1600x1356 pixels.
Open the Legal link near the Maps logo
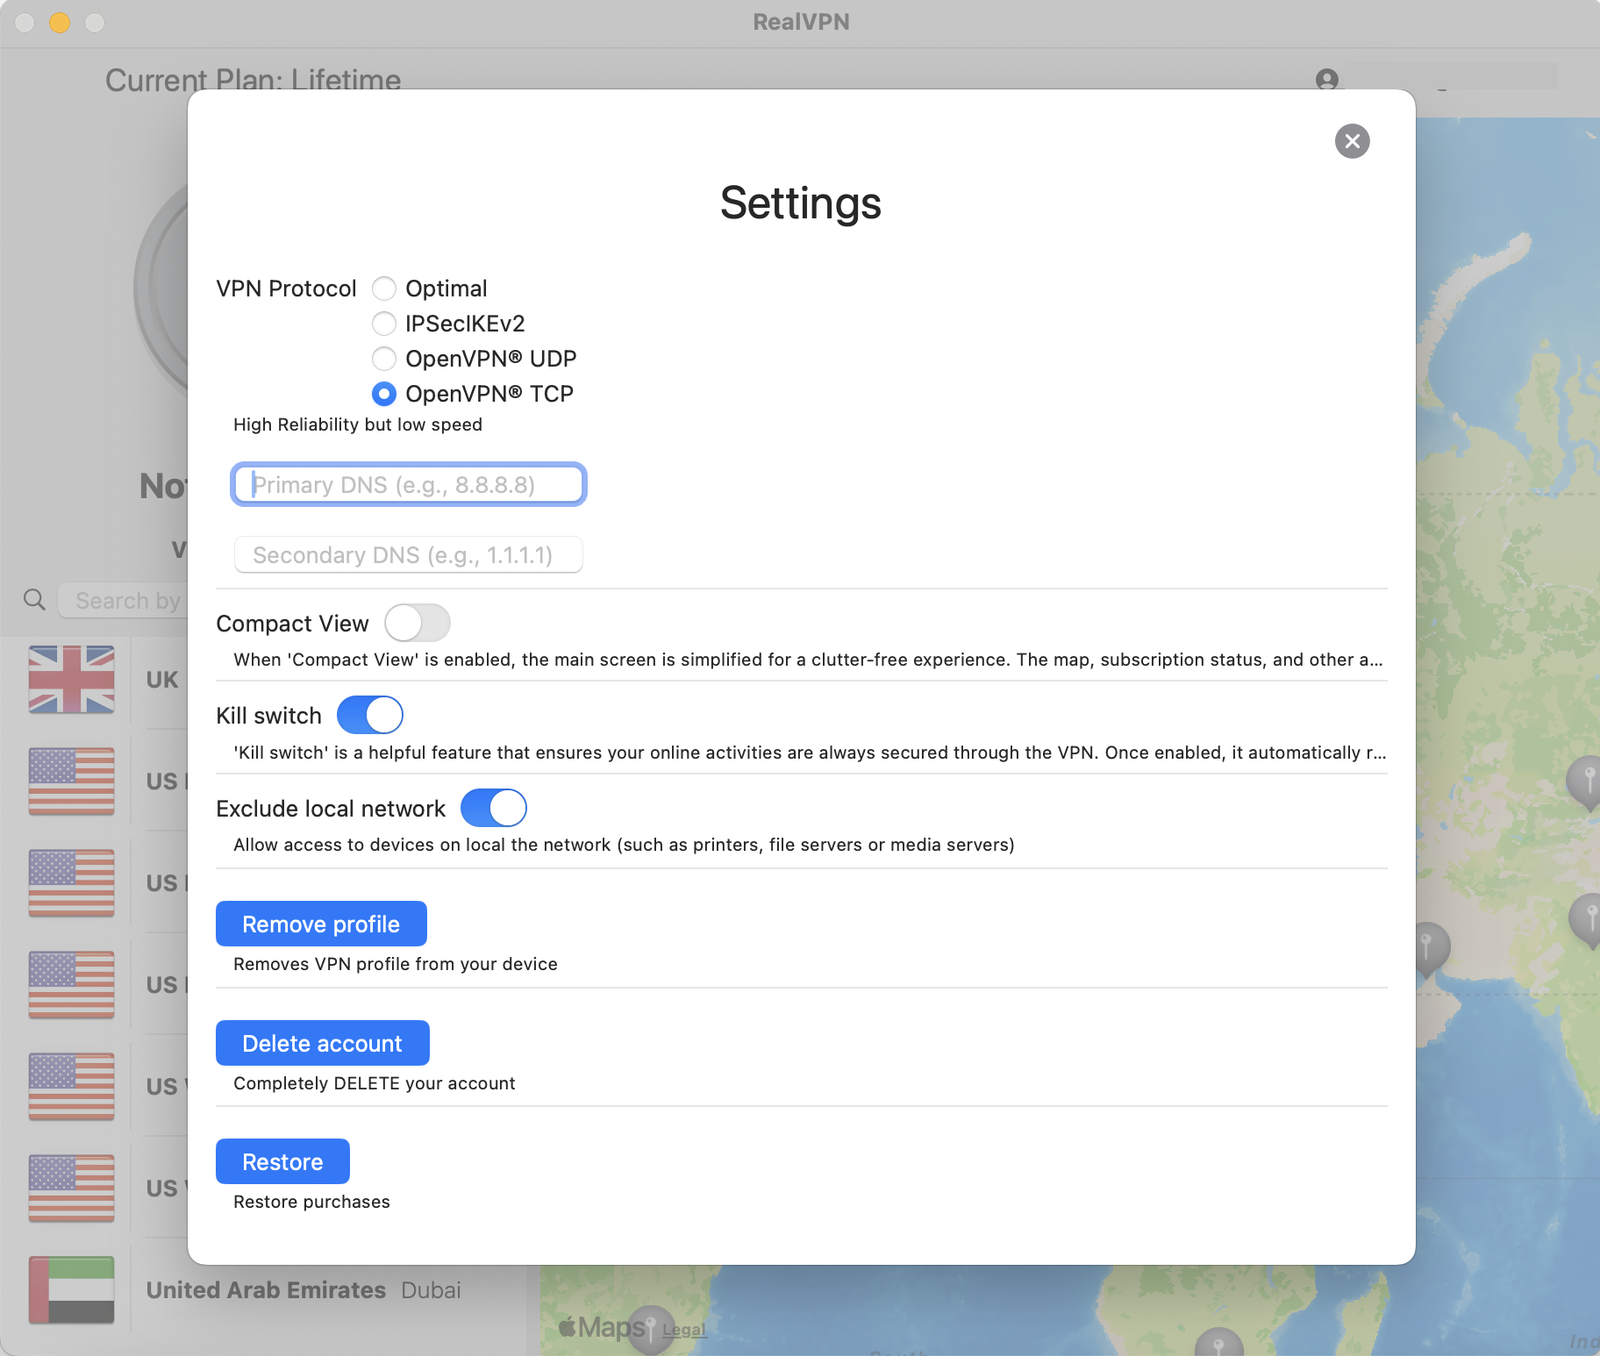(x=684, y=1329)
